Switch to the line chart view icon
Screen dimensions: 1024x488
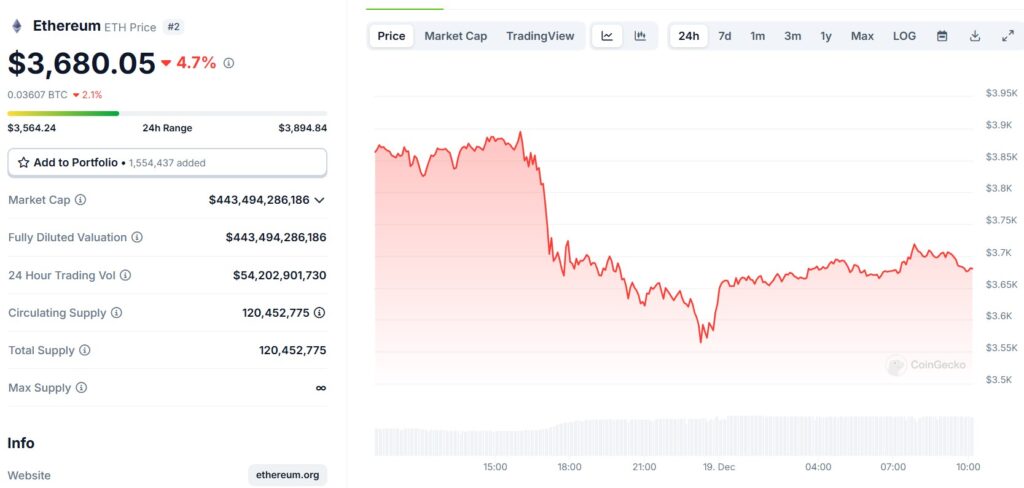[x=607, y=36]
